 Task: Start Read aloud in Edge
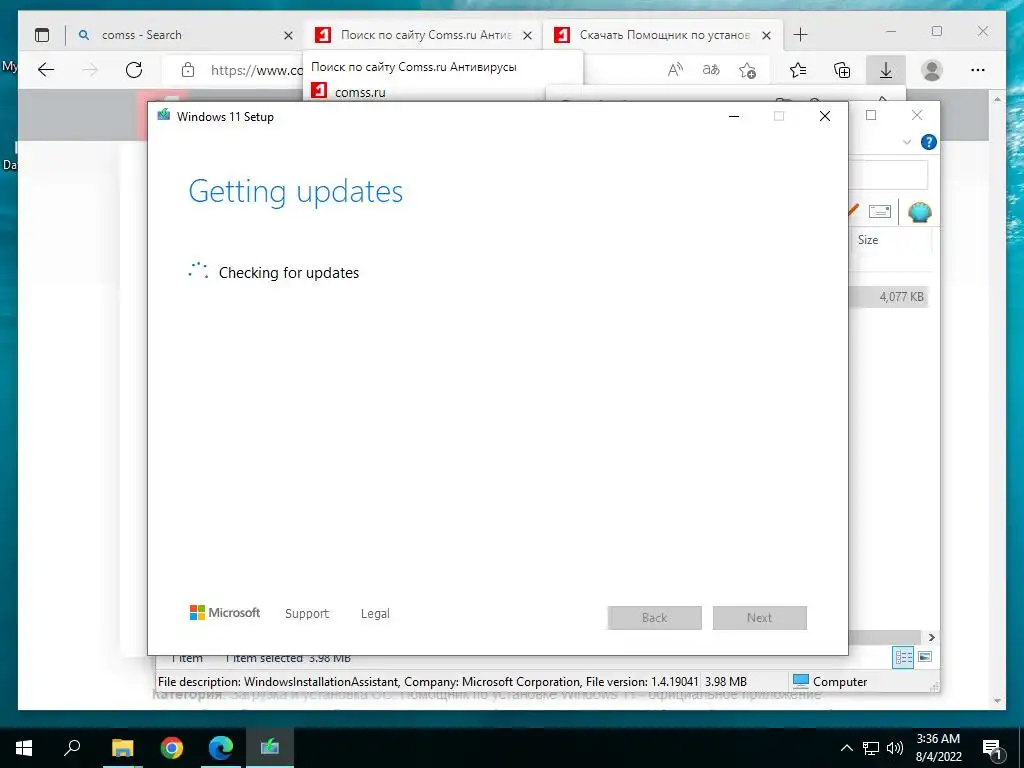(675, 70)
